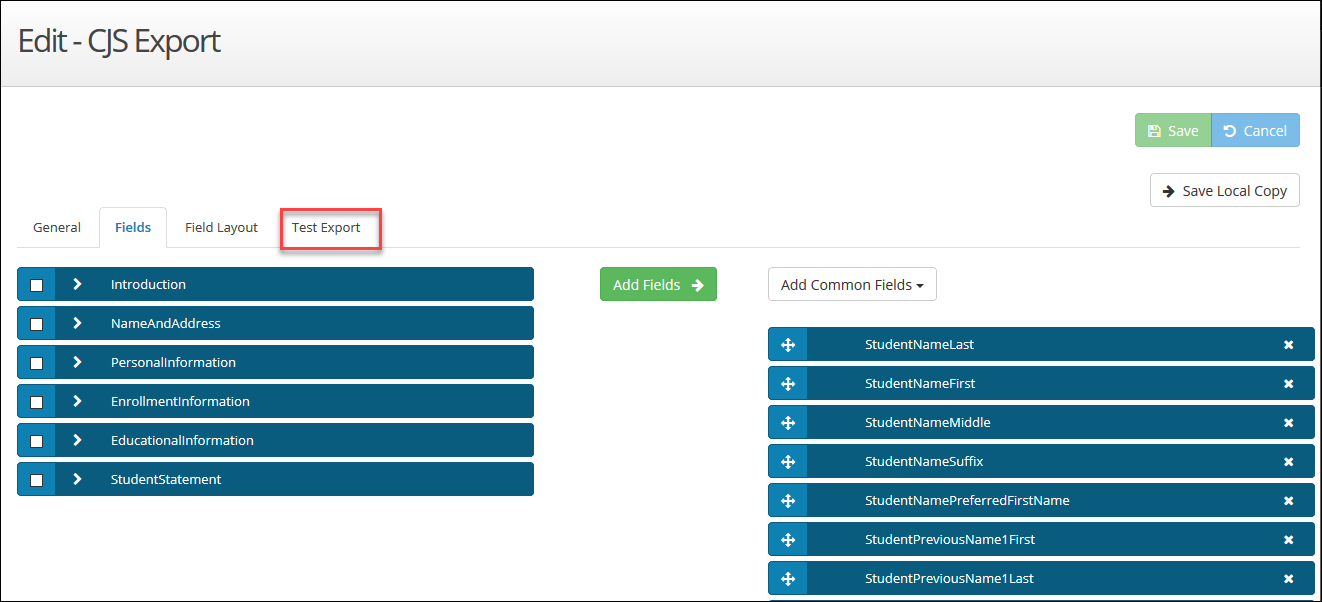Check the Introduction section checkbox
This screenshot has height=602, width=1322.
click(36, 284)
